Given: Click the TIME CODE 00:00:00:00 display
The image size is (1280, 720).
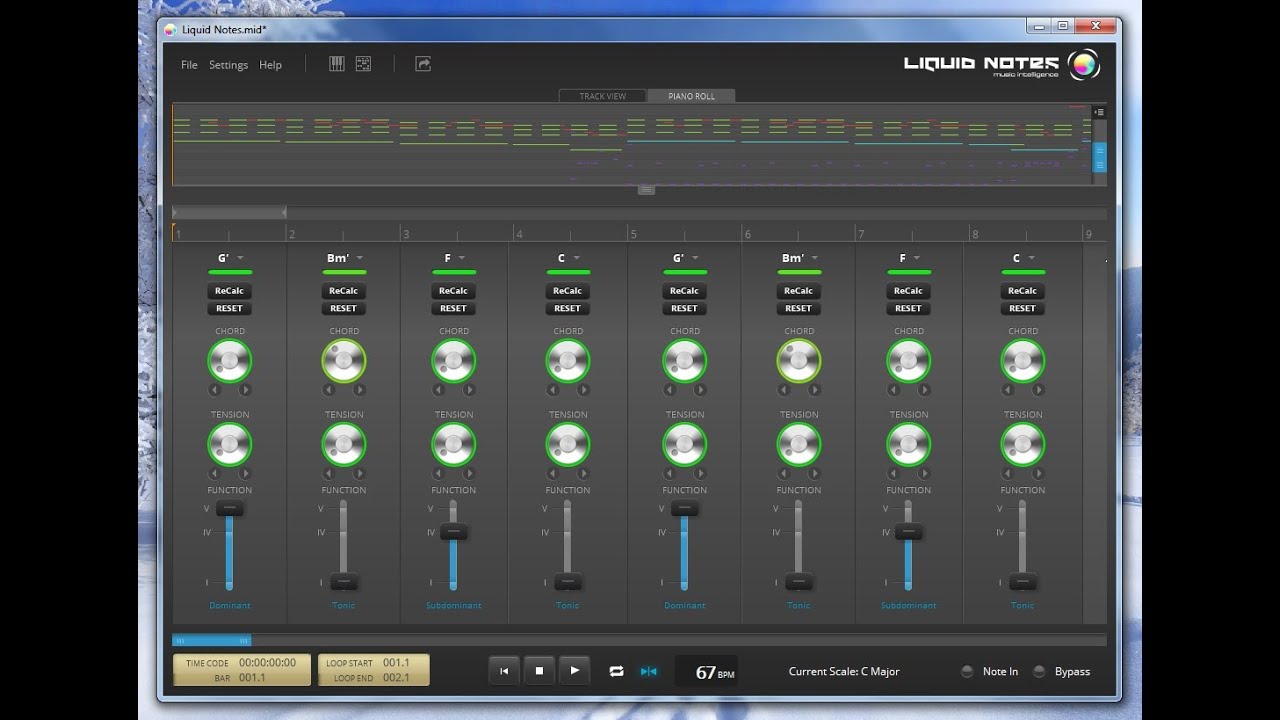Looking at the screenshot, I should [267, 662].
